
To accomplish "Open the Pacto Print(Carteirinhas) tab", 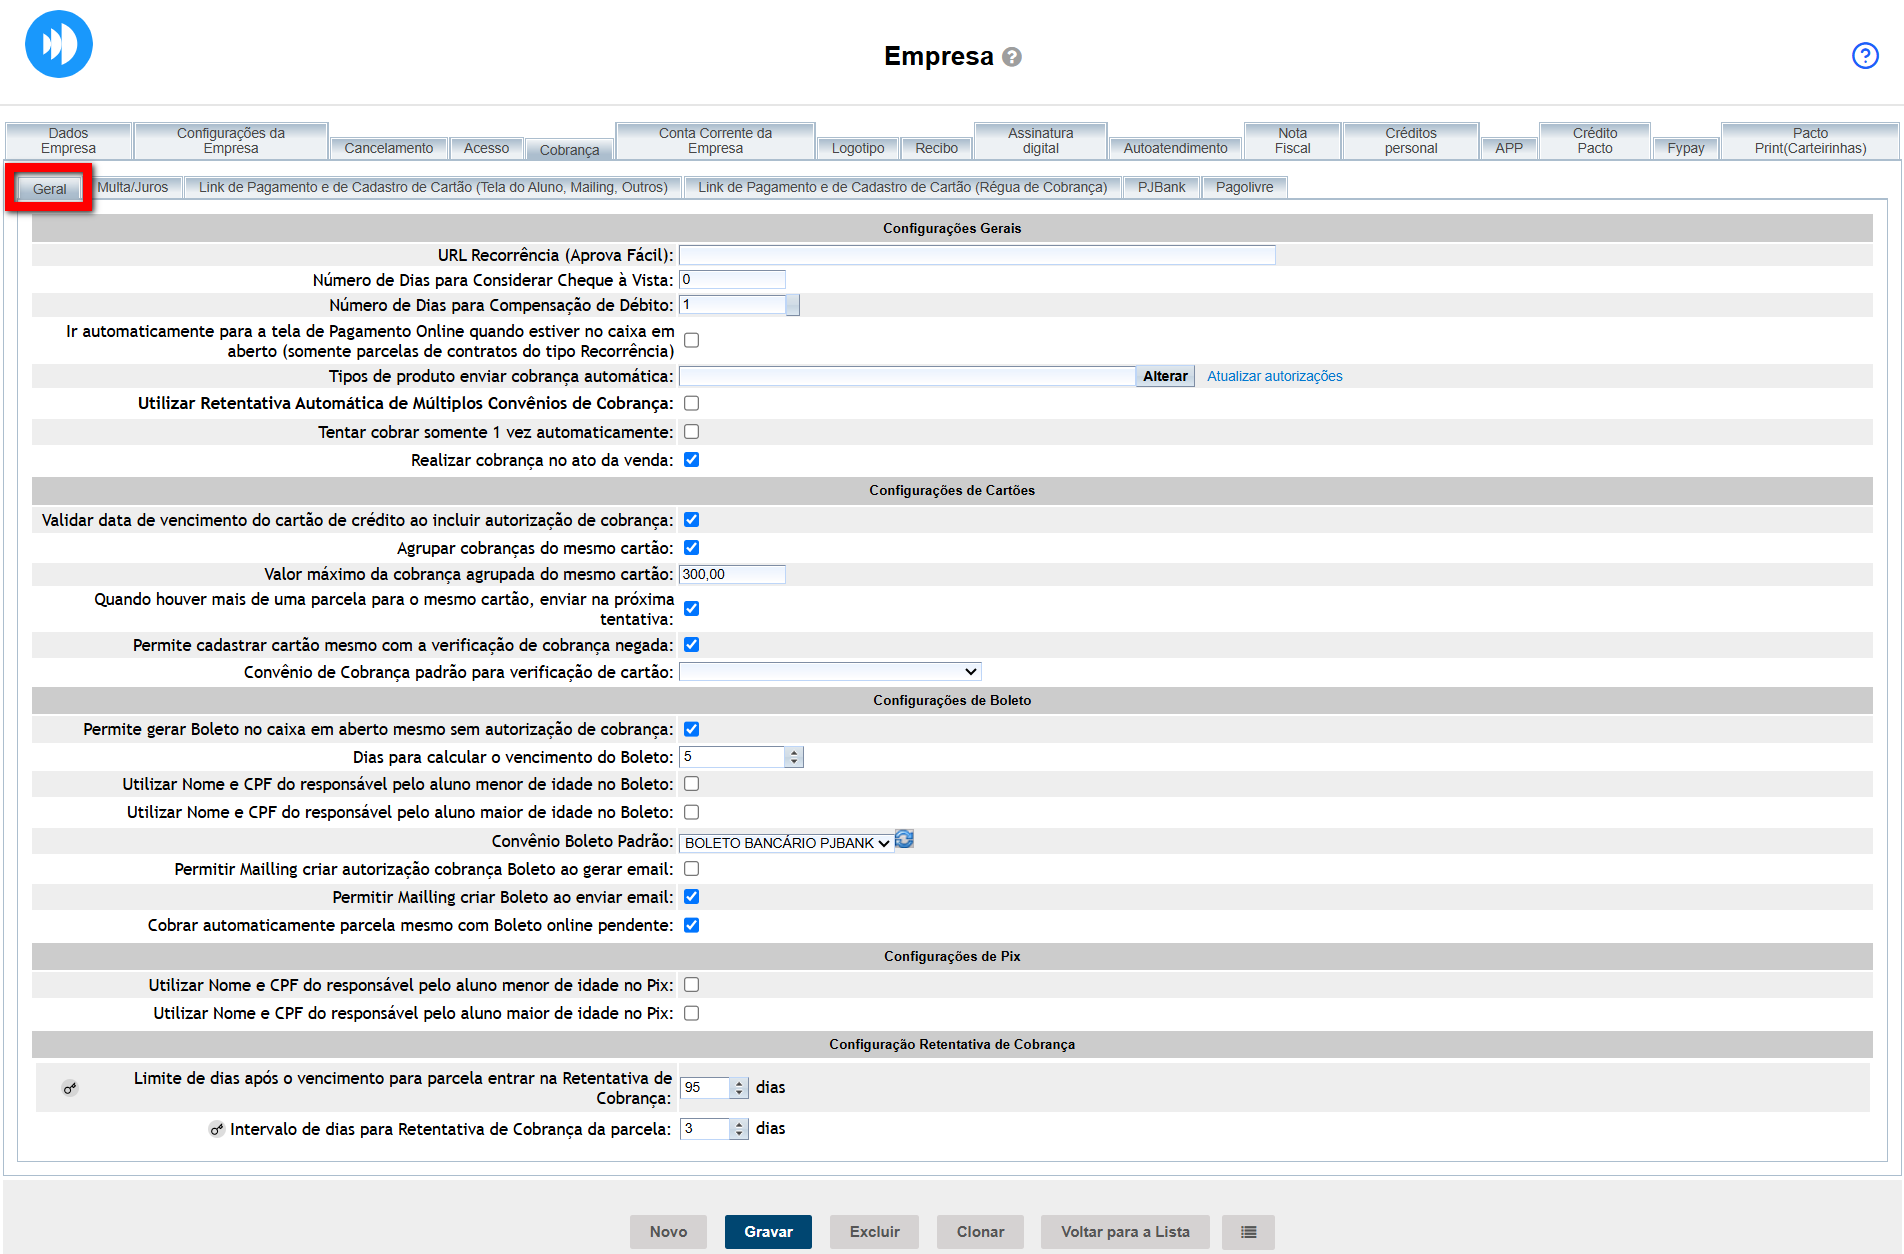I will (1810, 141).
